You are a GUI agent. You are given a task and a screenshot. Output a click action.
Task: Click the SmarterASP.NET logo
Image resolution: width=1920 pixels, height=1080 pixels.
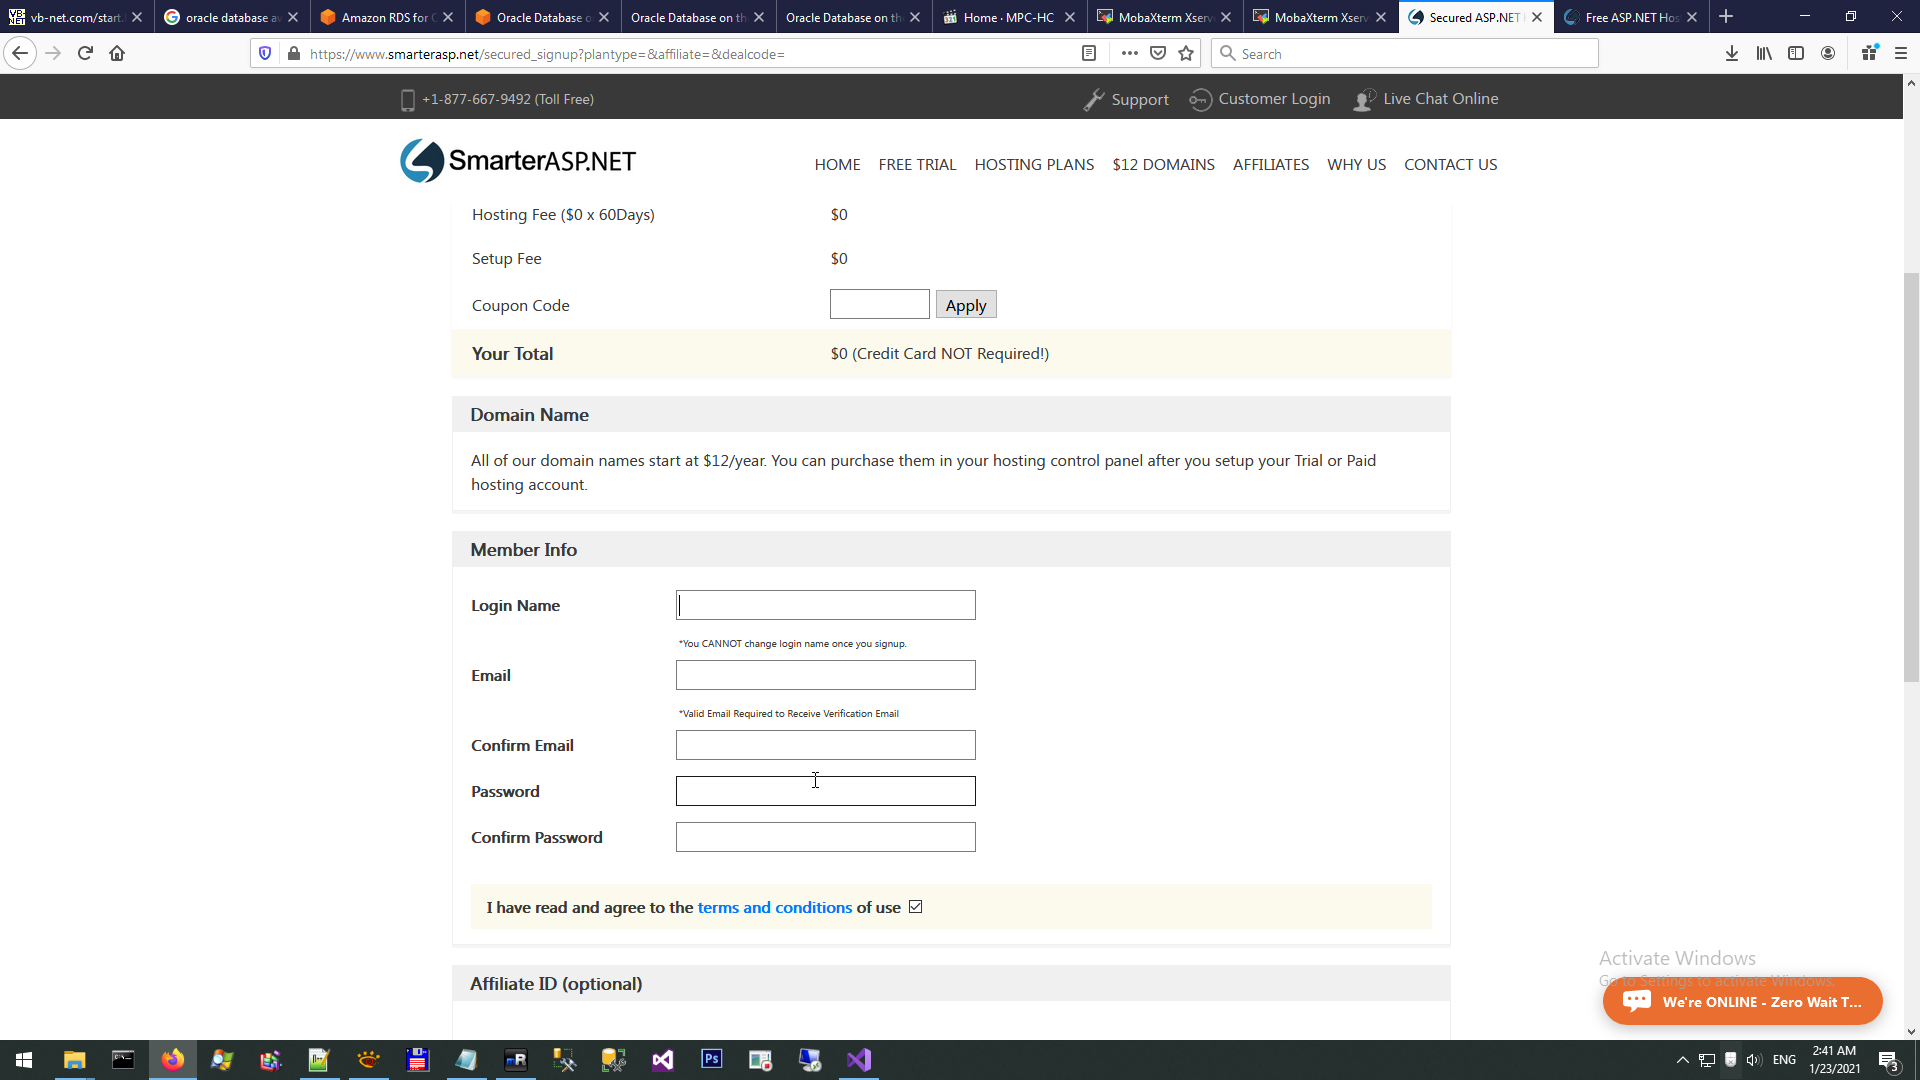click(x=518, y=161)
